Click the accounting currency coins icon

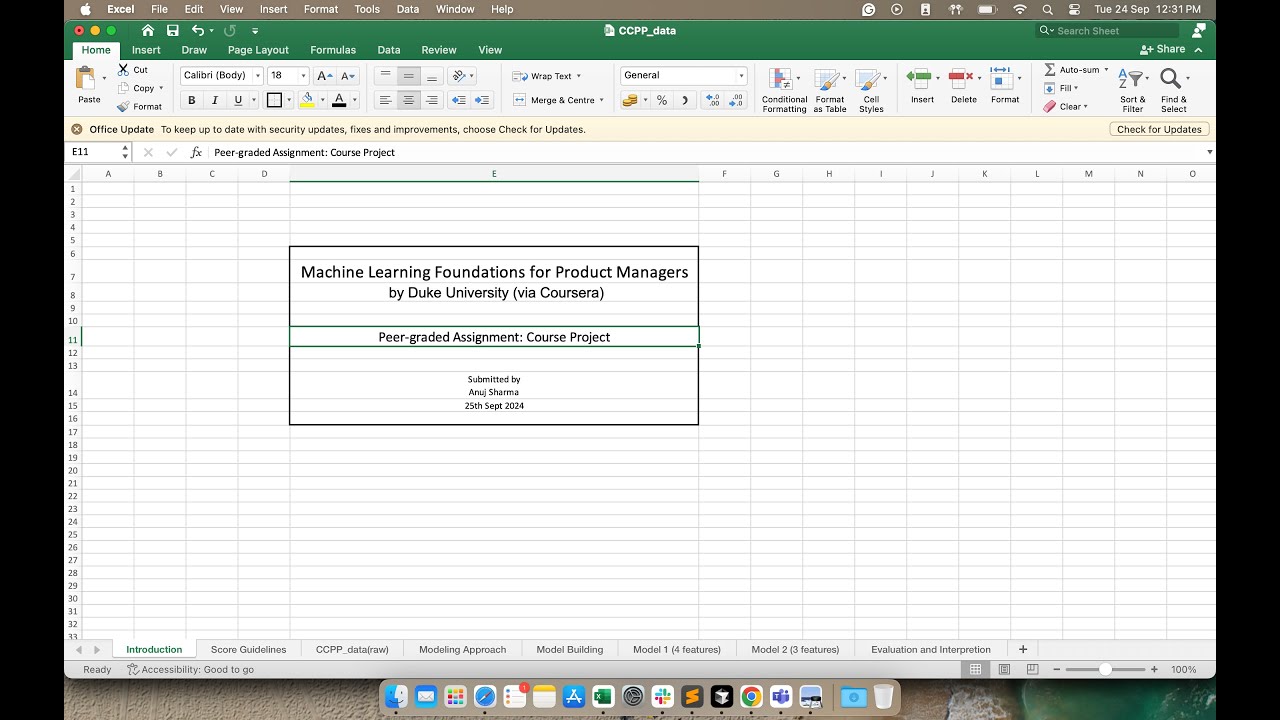tap(629, 100)
